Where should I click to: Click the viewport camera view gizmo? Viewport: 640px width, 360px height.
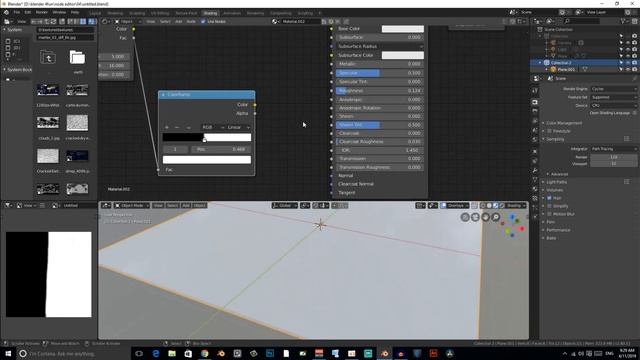click(475, 217)
